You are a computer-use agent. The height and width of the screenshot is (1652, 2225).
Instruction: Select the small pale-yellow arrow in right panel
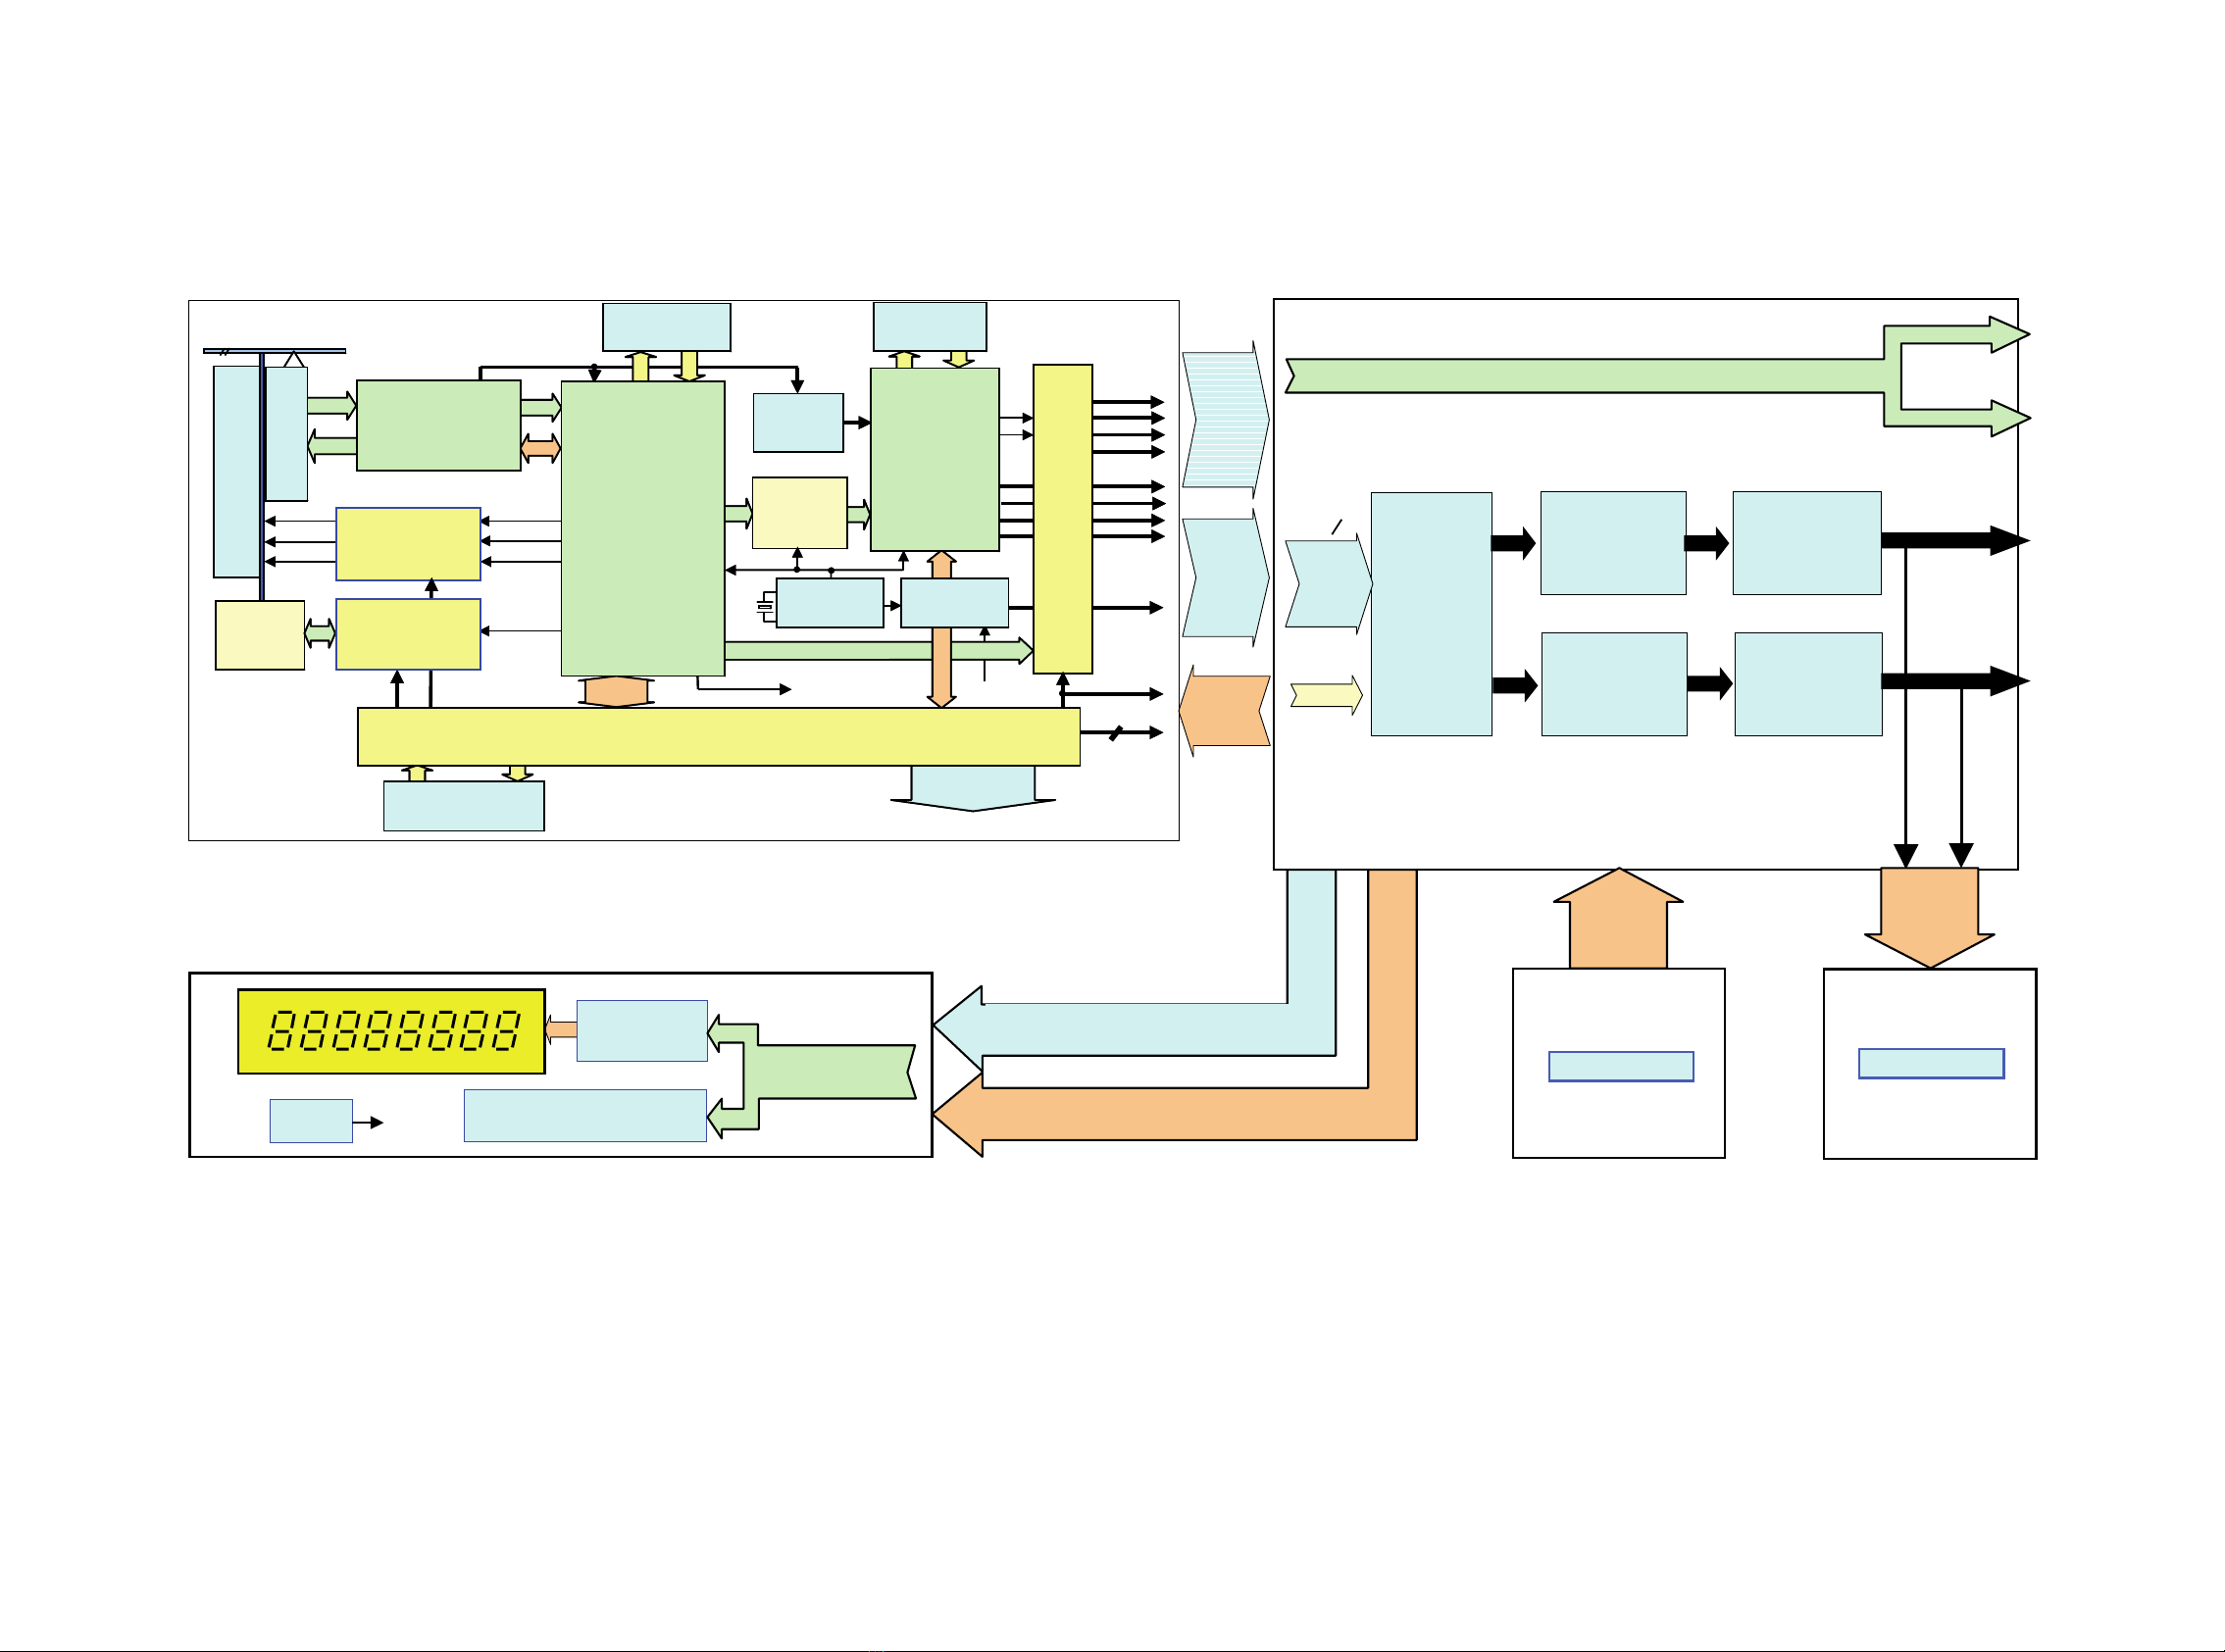tap(1325, 695)
